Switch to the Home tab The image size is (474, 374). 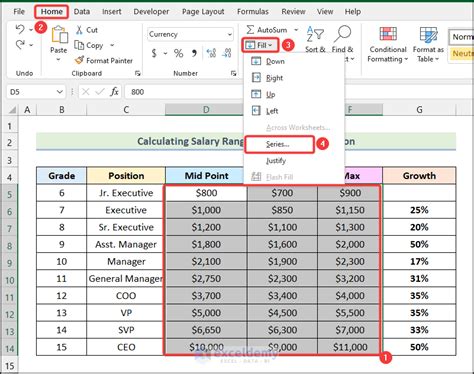point(52,12)
